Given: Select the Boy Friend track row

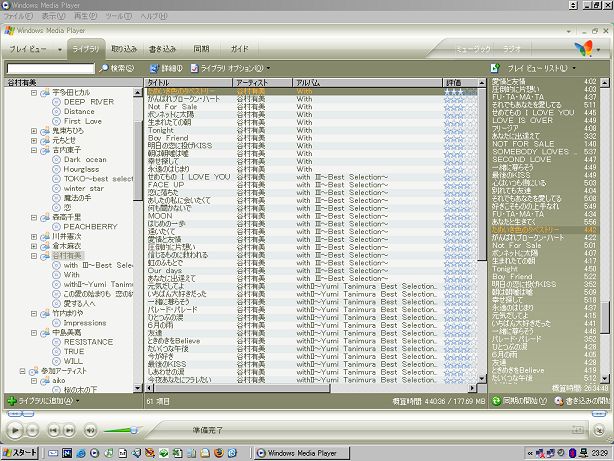Looking at the screenshot, I should (x=312, y=138).
